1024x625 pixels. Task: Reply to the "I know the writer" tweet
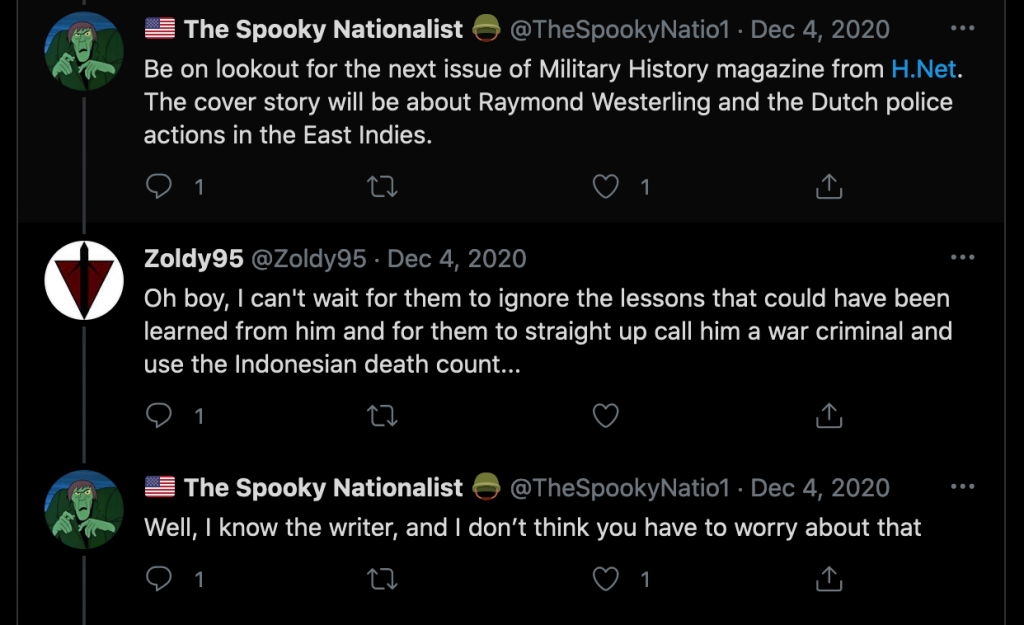(x=159, y=578)
